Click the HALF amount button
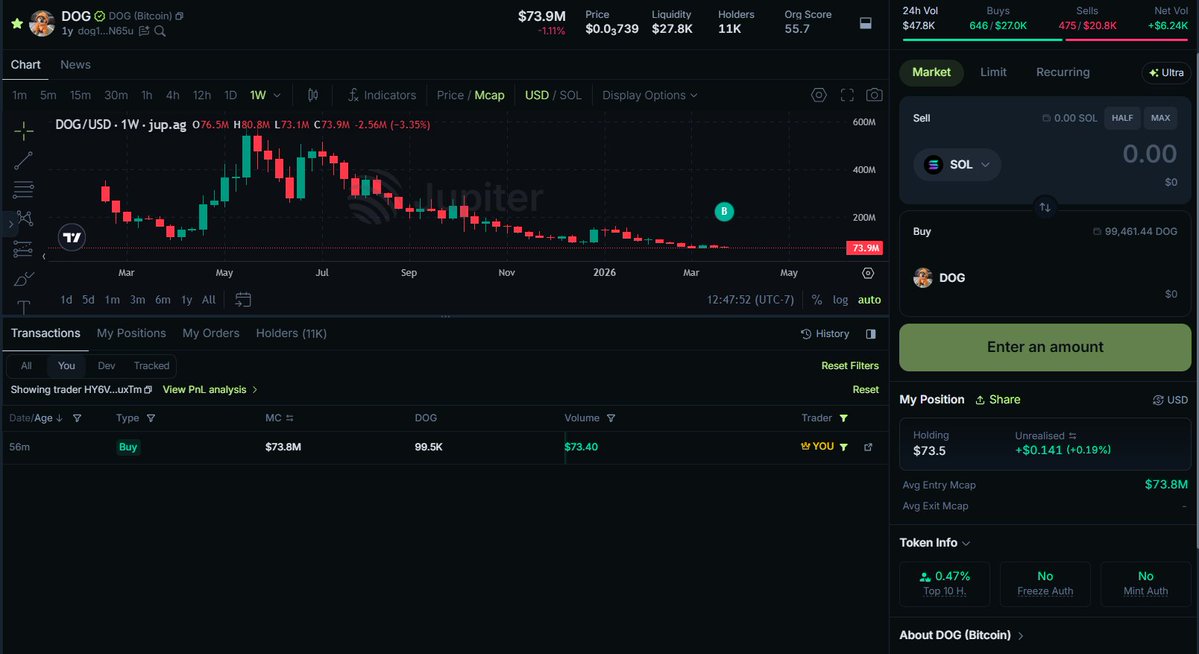 click(1122, 118)
